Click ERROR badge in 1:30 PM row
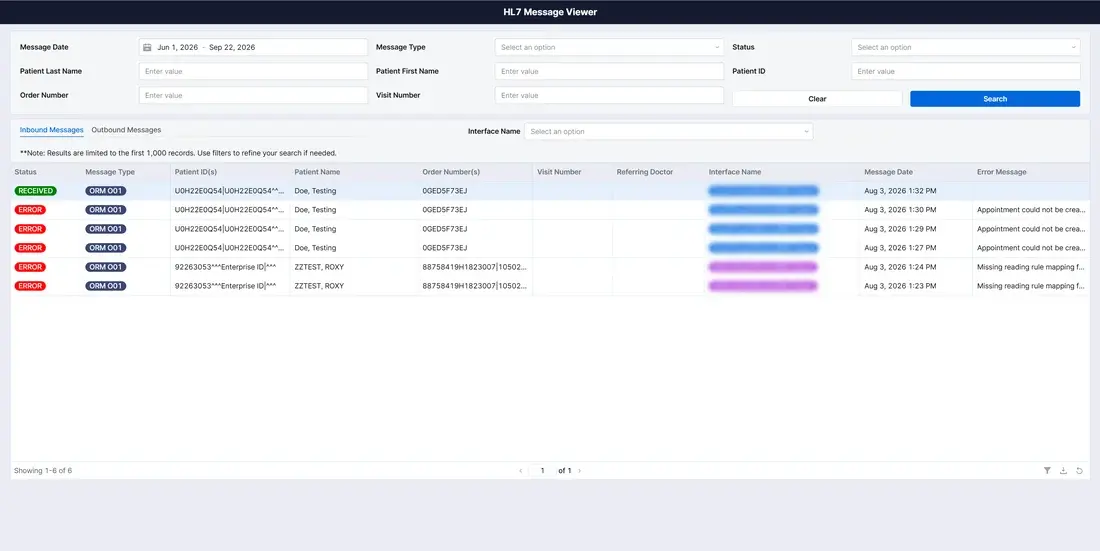This screenshot has height=551, width=1100. 30,210
